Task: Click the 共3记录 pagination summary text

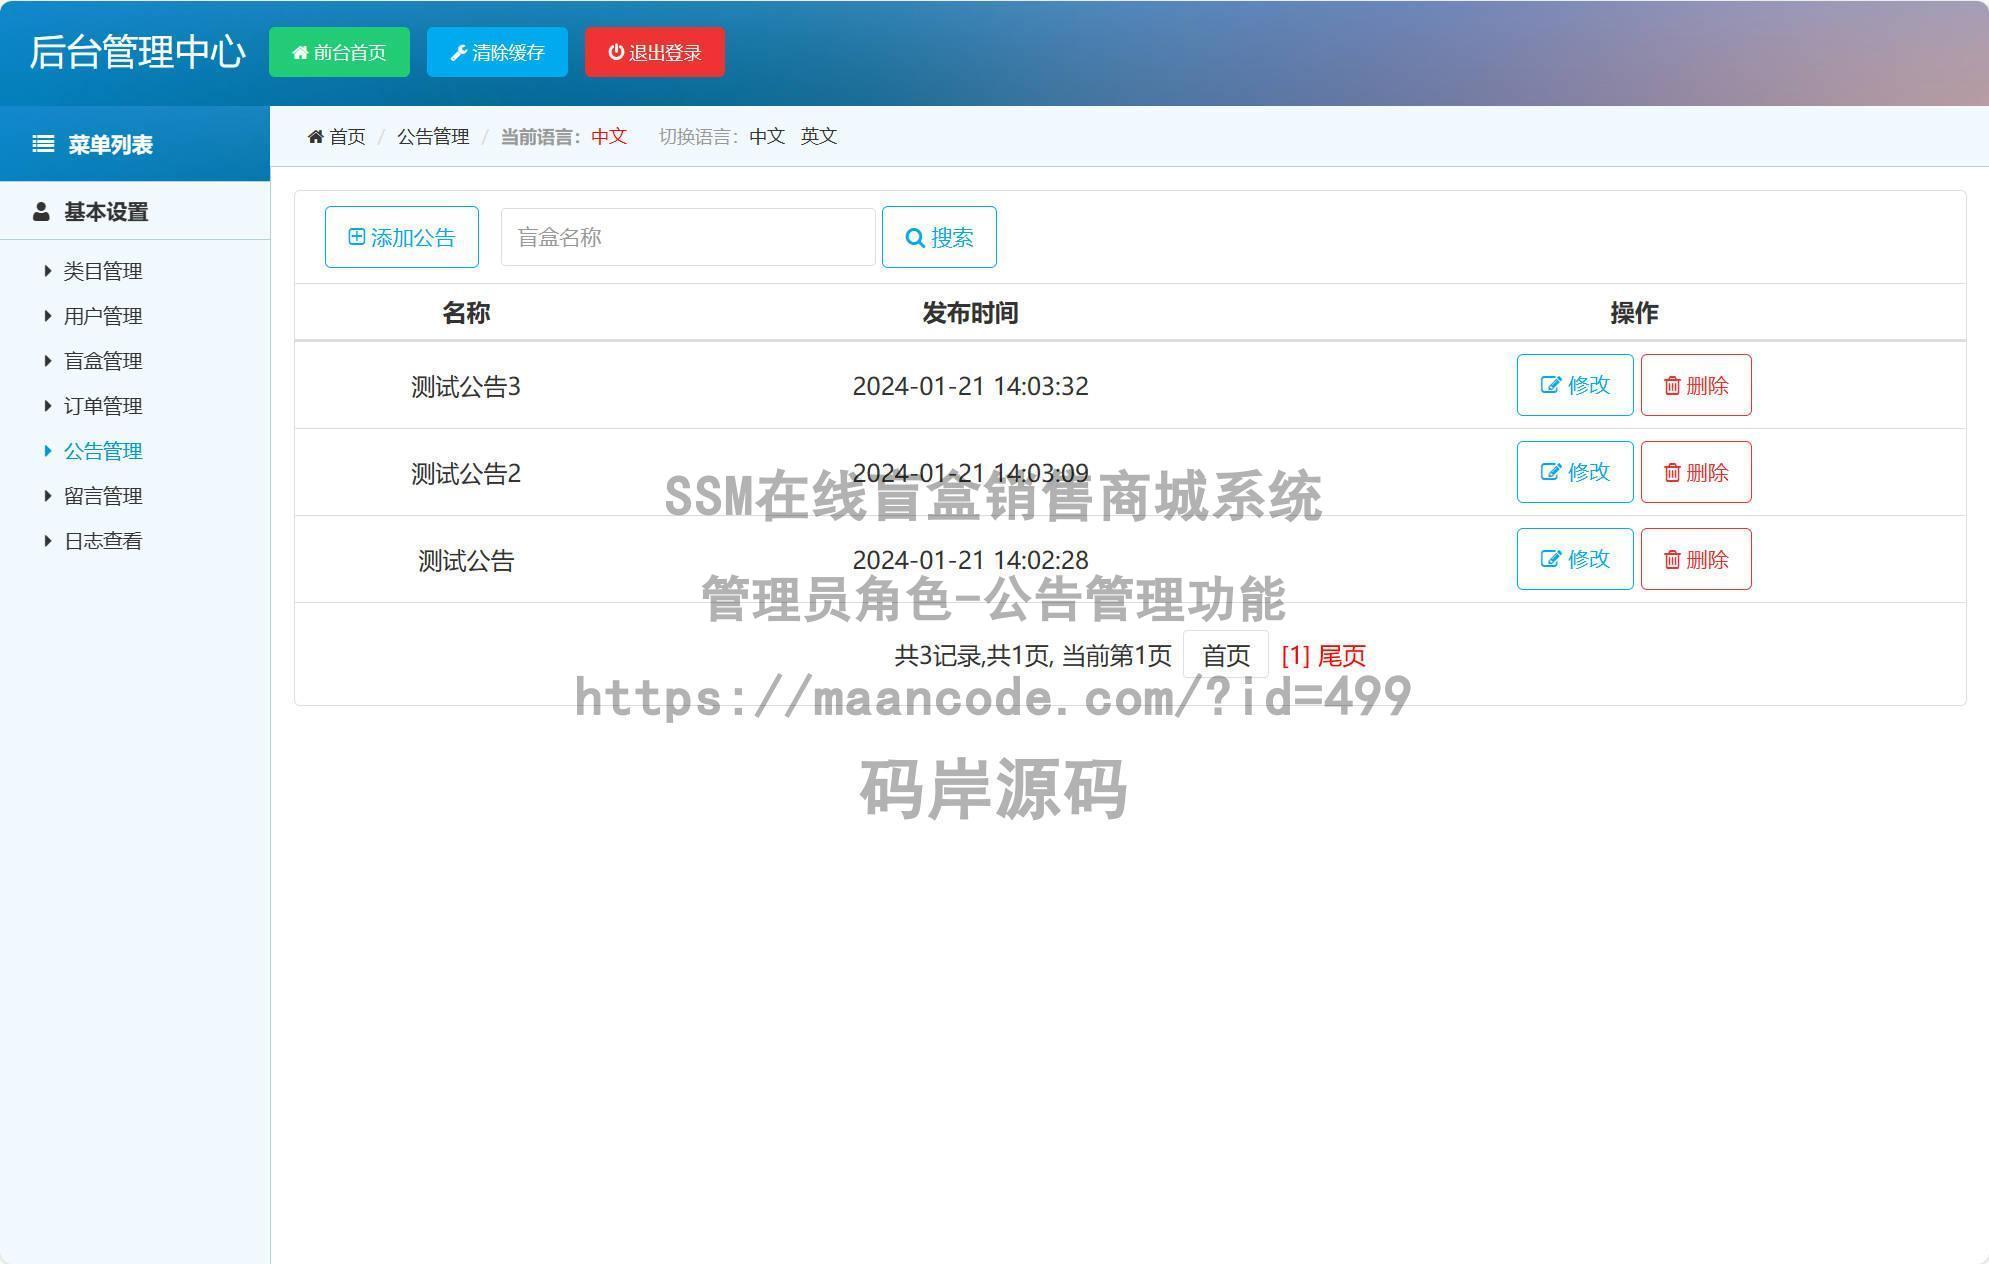Action: pyautogui.click(x=1033, y=656)
